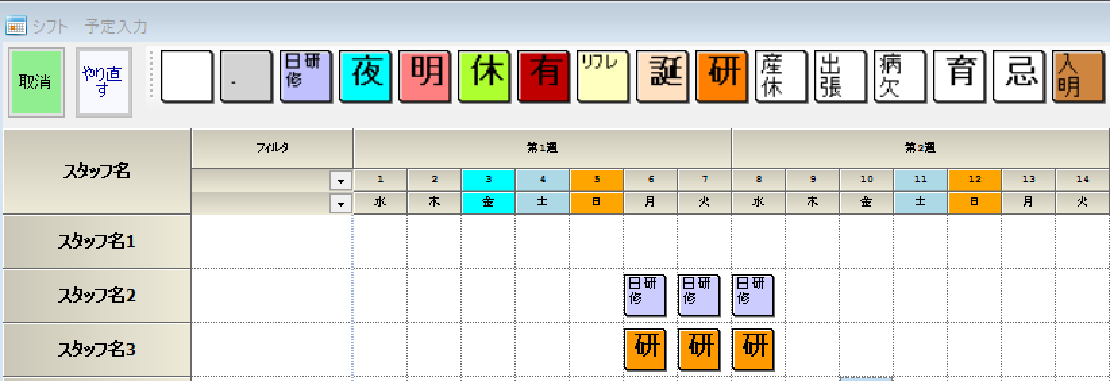1110x381 pixels.
Task: Click day 14 column header
Action: pyautogui.click(x=1082, y=180)
